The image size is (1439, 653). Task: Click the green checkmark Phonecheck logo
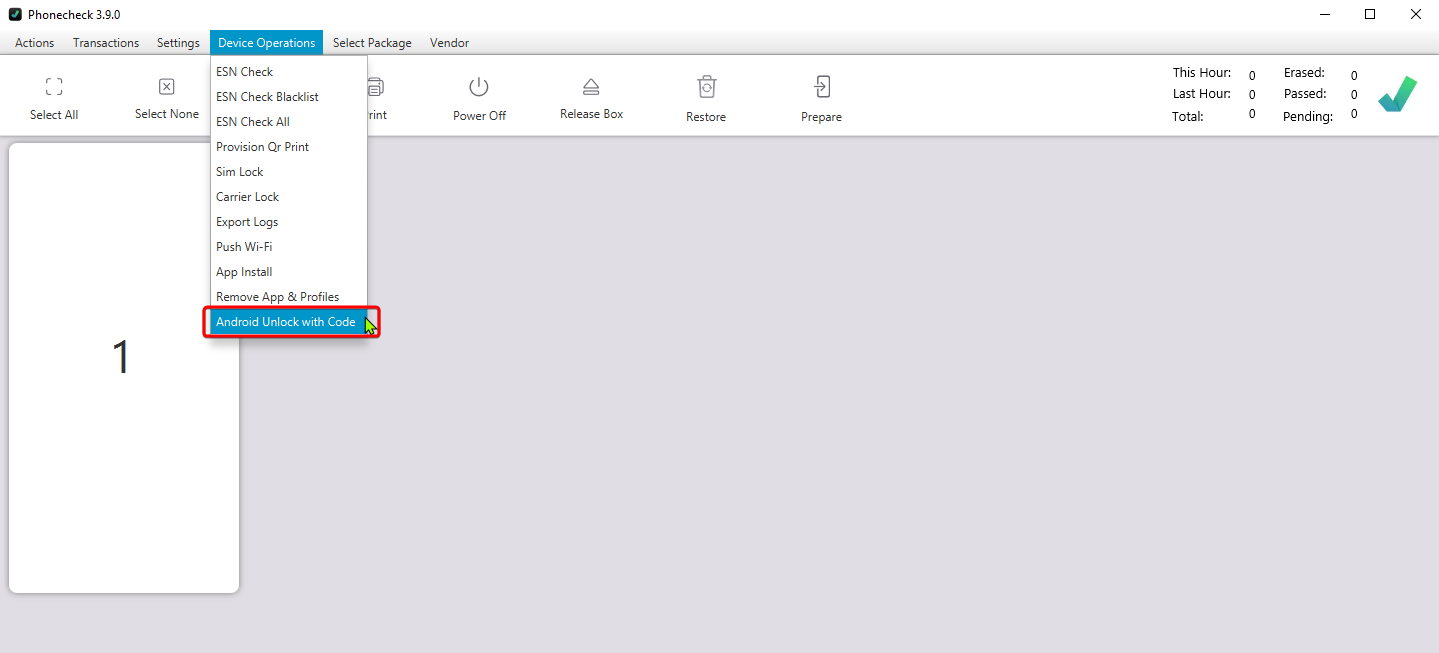[x=1397, y=94]
